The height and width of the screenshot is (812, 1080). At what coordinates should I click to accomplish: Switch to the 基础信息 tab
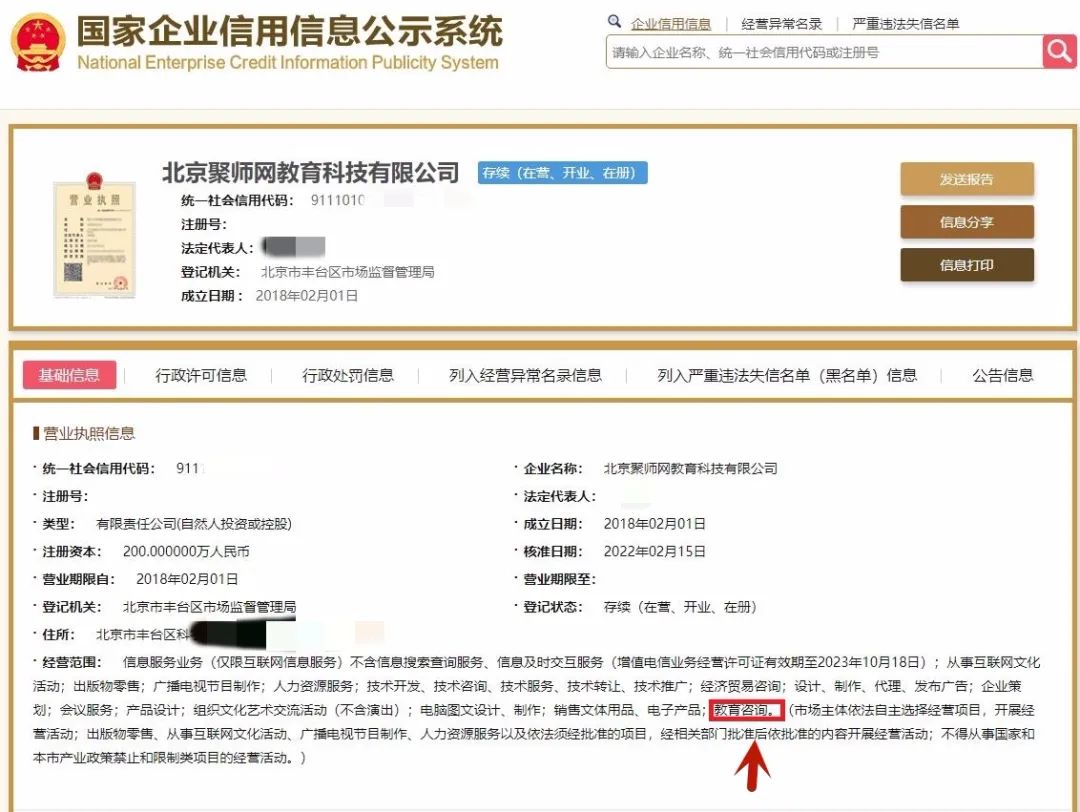pos(69,375)
